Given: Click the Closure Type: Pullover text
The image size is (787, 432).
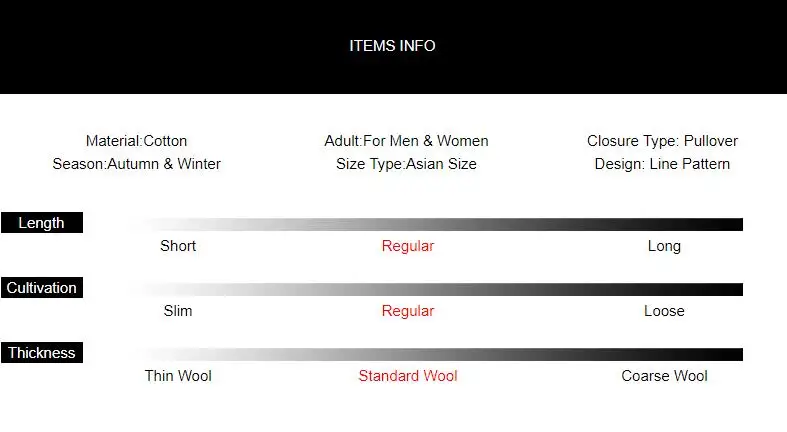Looking at the screenshot, I should point(662,141).
